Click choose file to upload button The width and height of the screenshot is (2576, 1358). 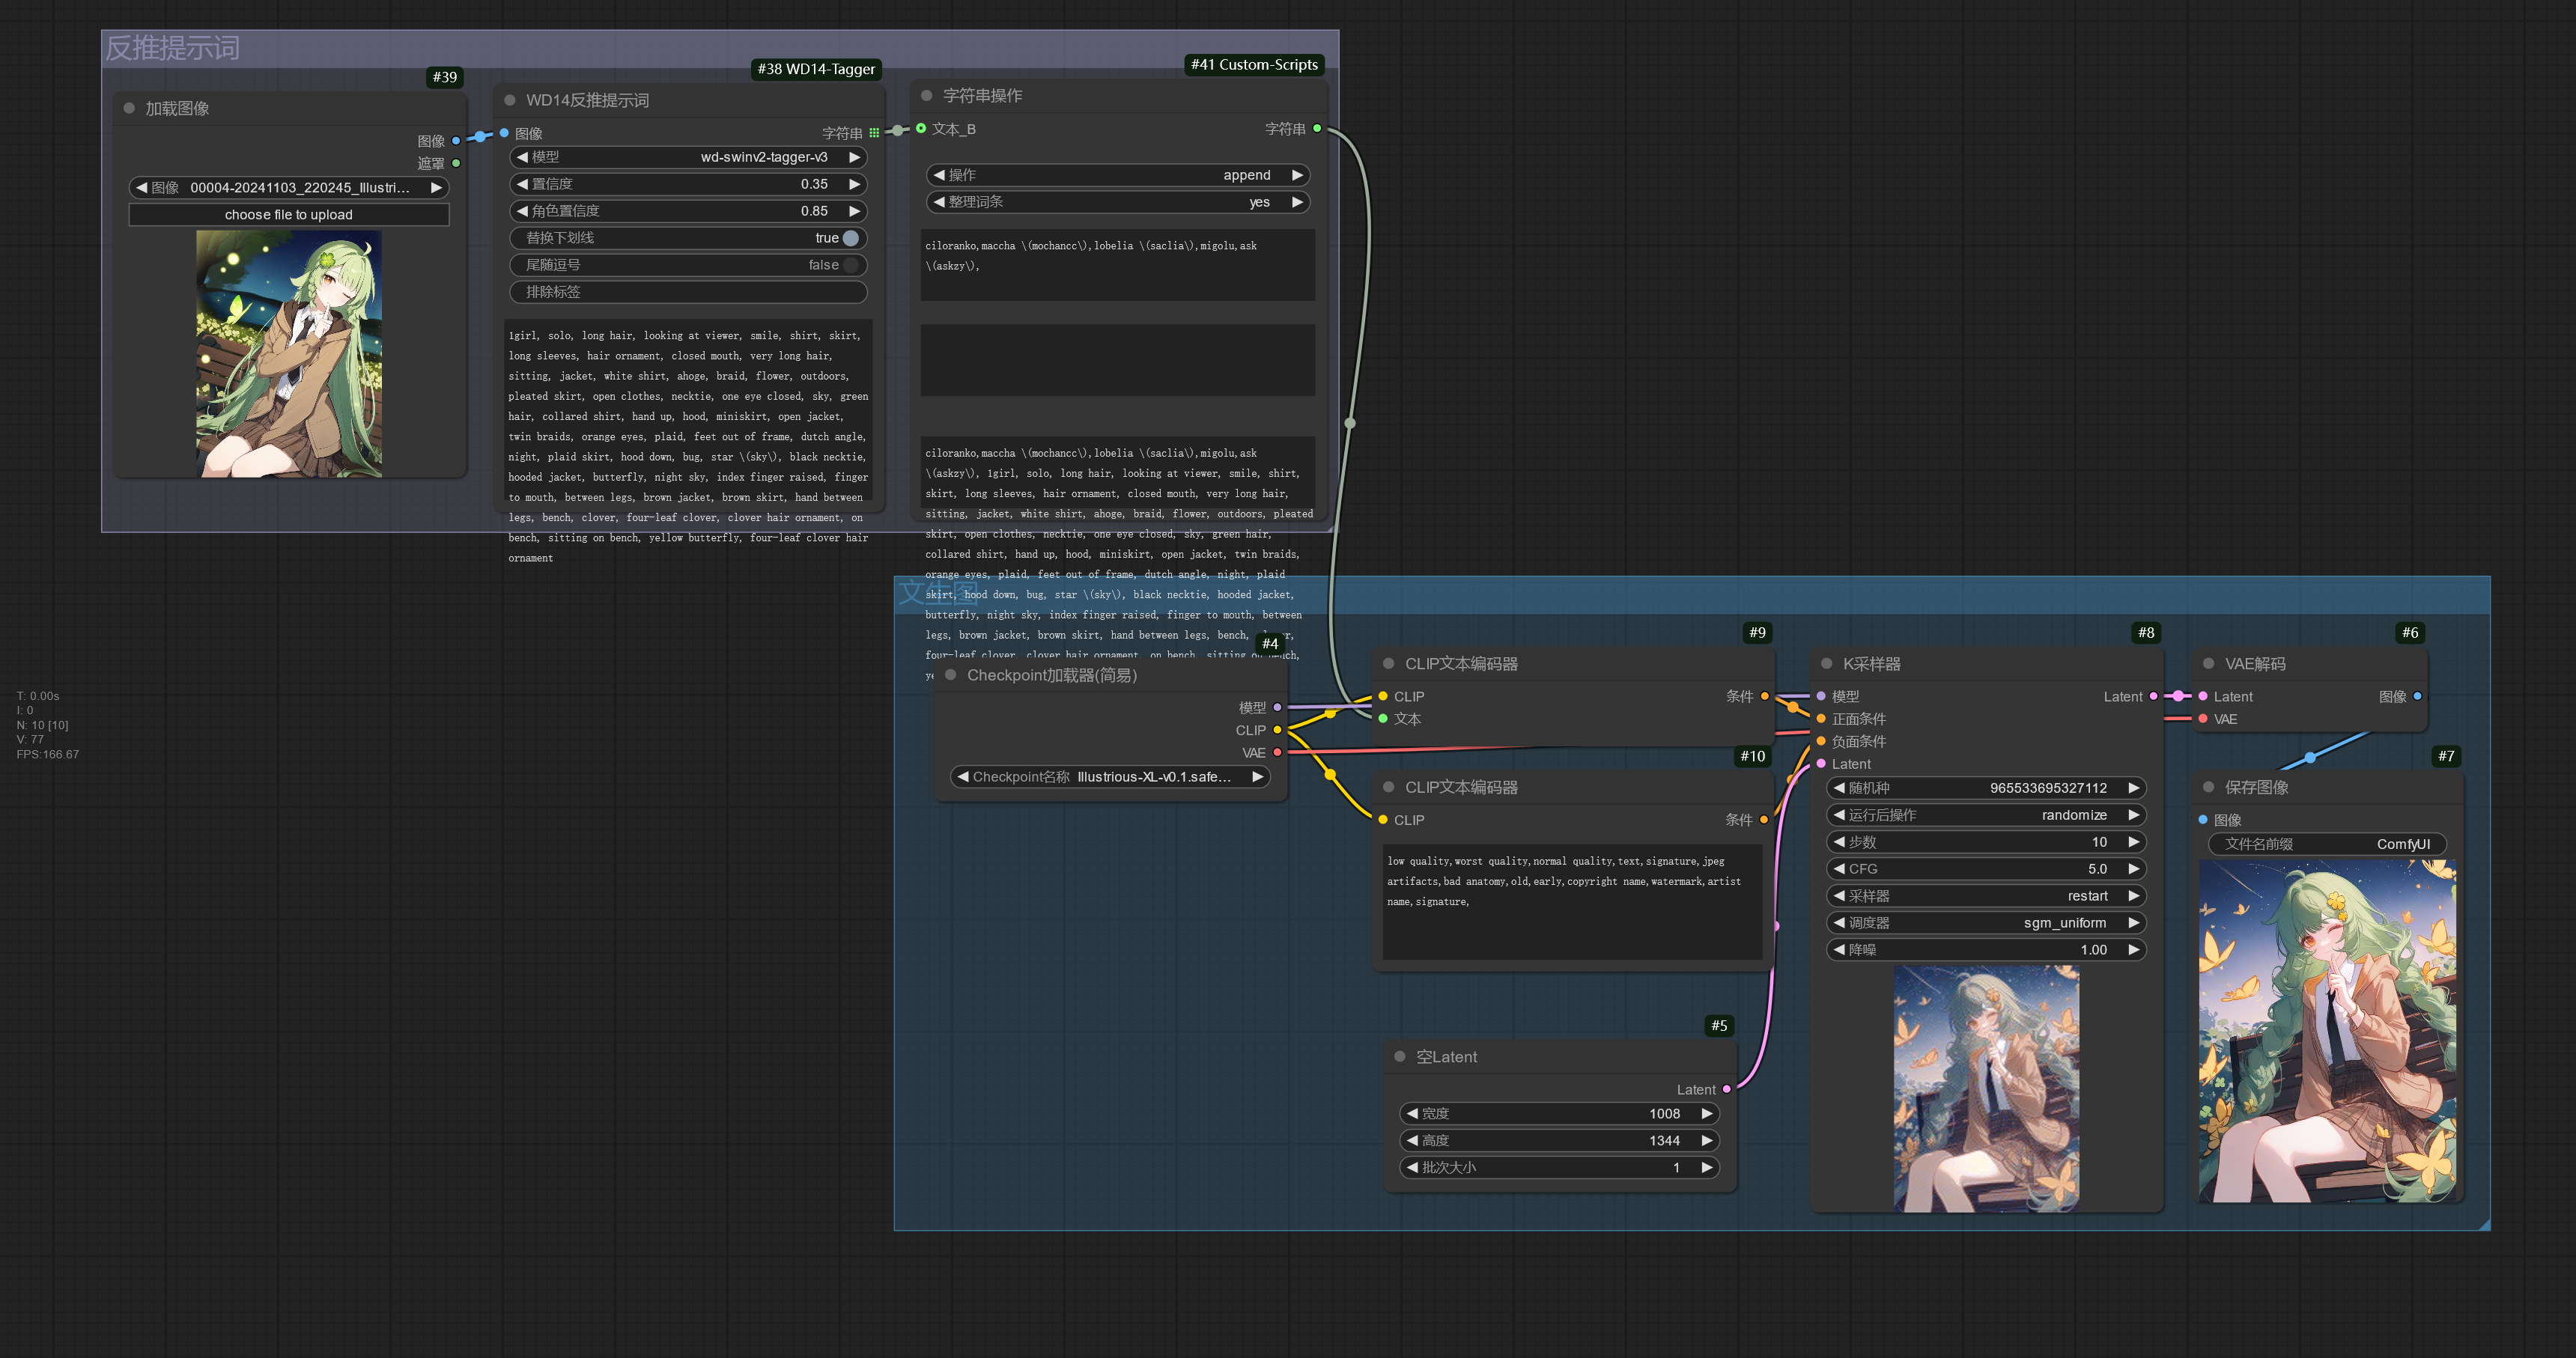click(x=288, y=215)
